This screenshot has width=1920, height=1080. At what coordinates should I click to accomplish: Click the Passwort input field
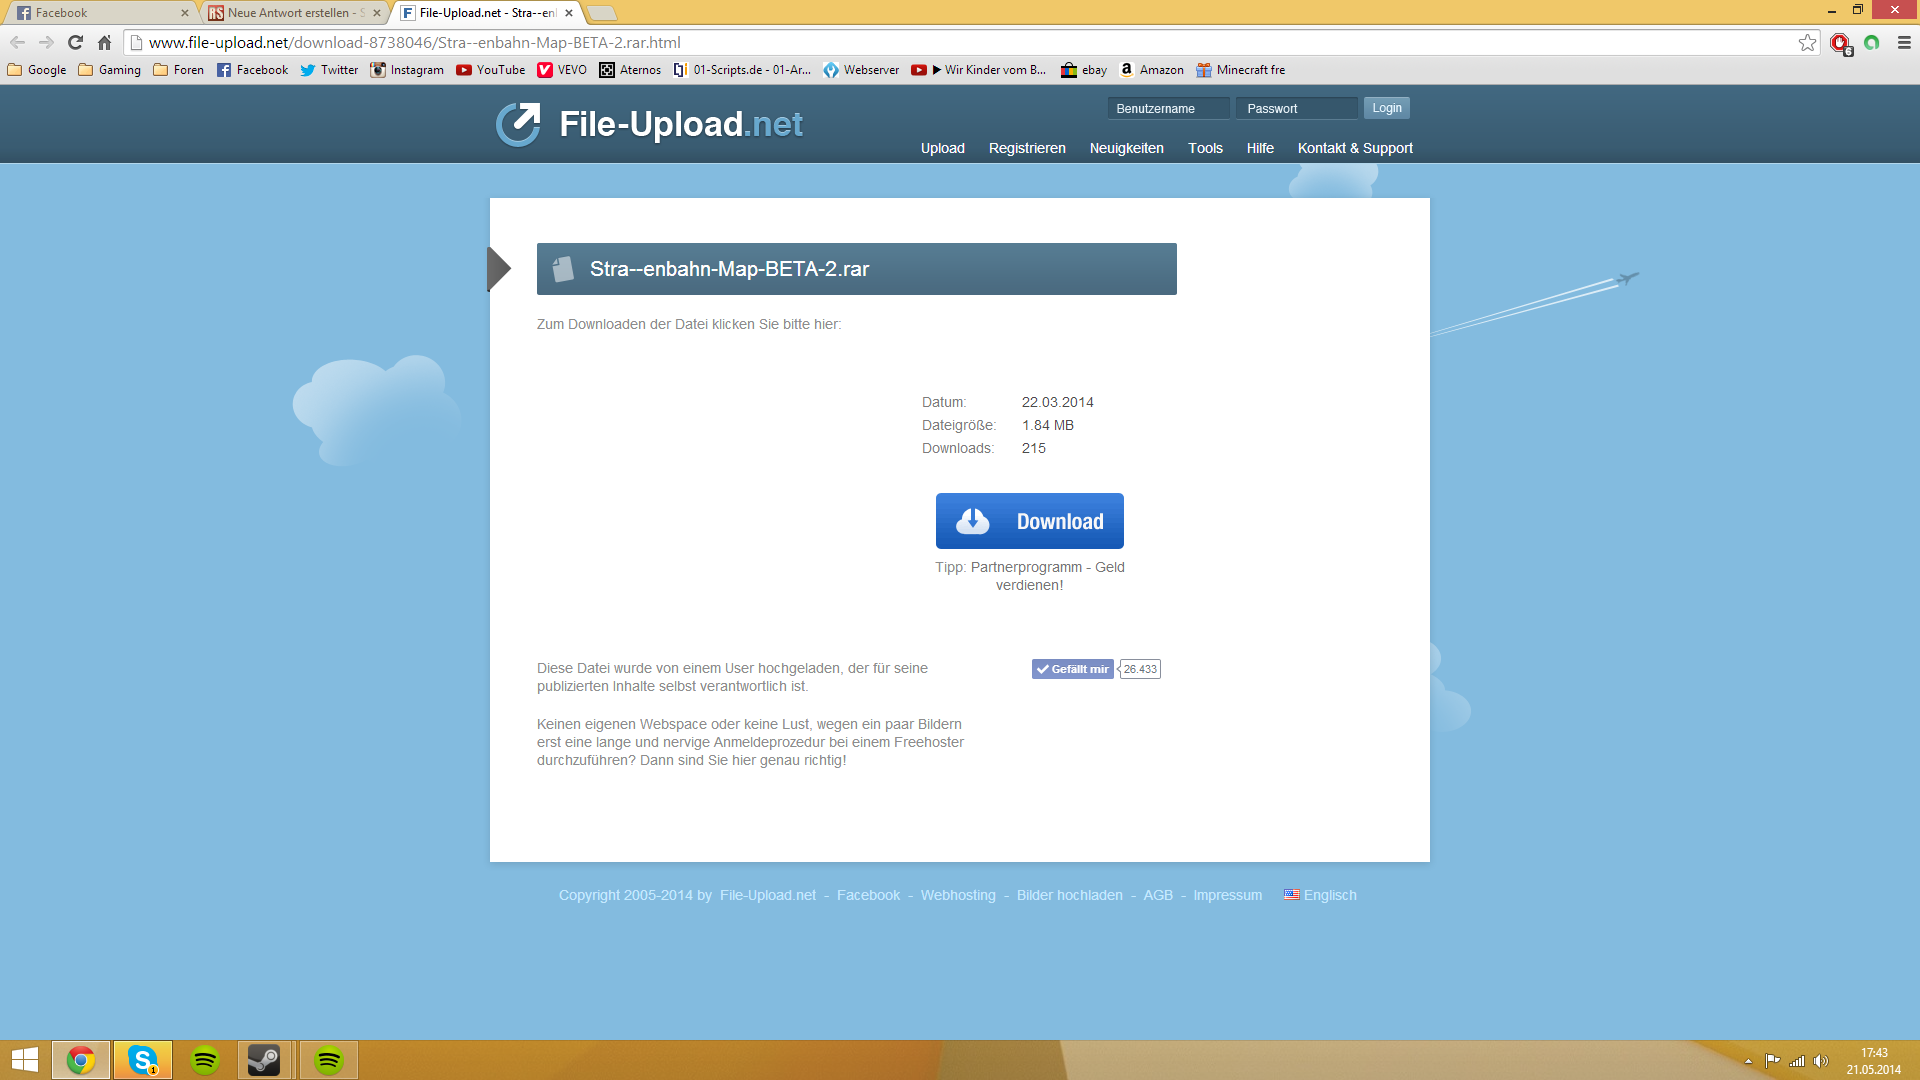coord(1297,108)
